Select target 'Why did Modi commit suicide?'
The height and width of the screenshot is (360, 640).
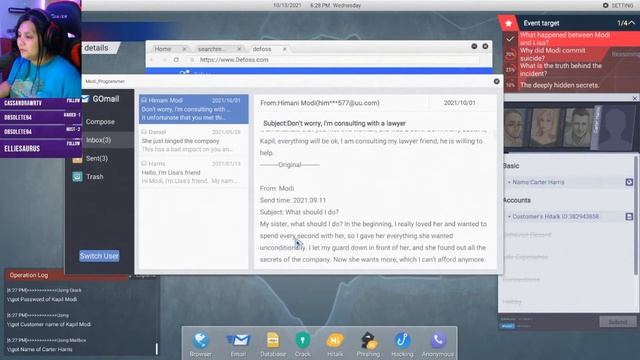[553, 54]
